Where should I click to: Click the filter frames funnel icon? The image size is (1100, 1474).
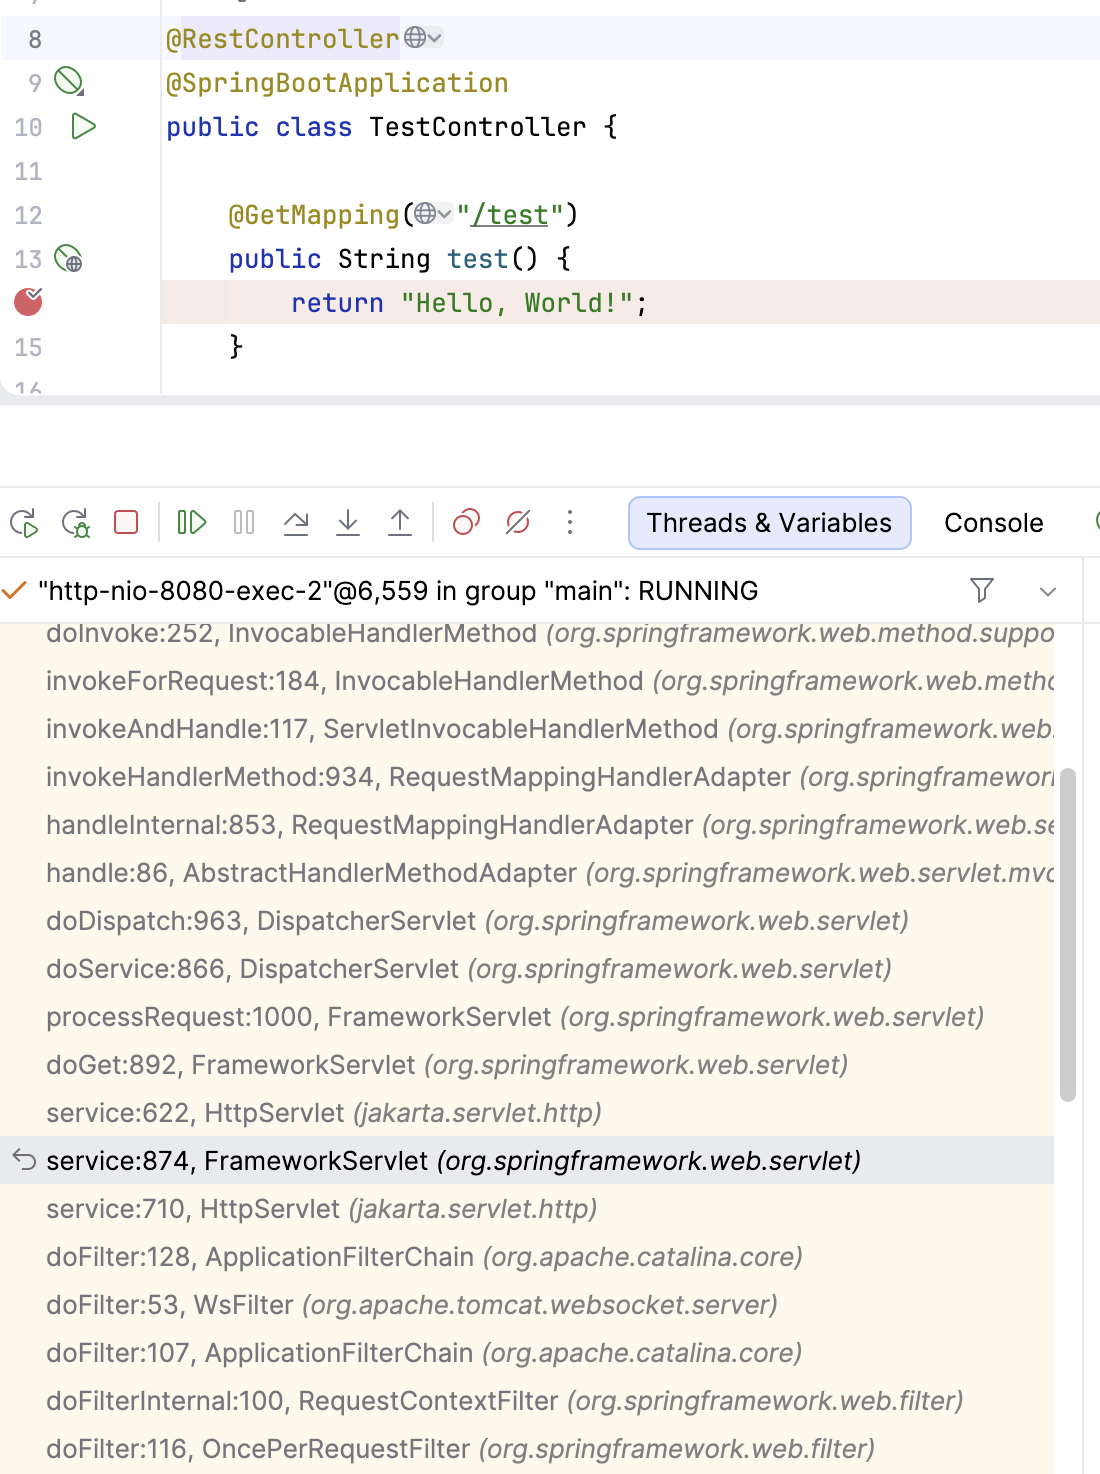(982, 591)
